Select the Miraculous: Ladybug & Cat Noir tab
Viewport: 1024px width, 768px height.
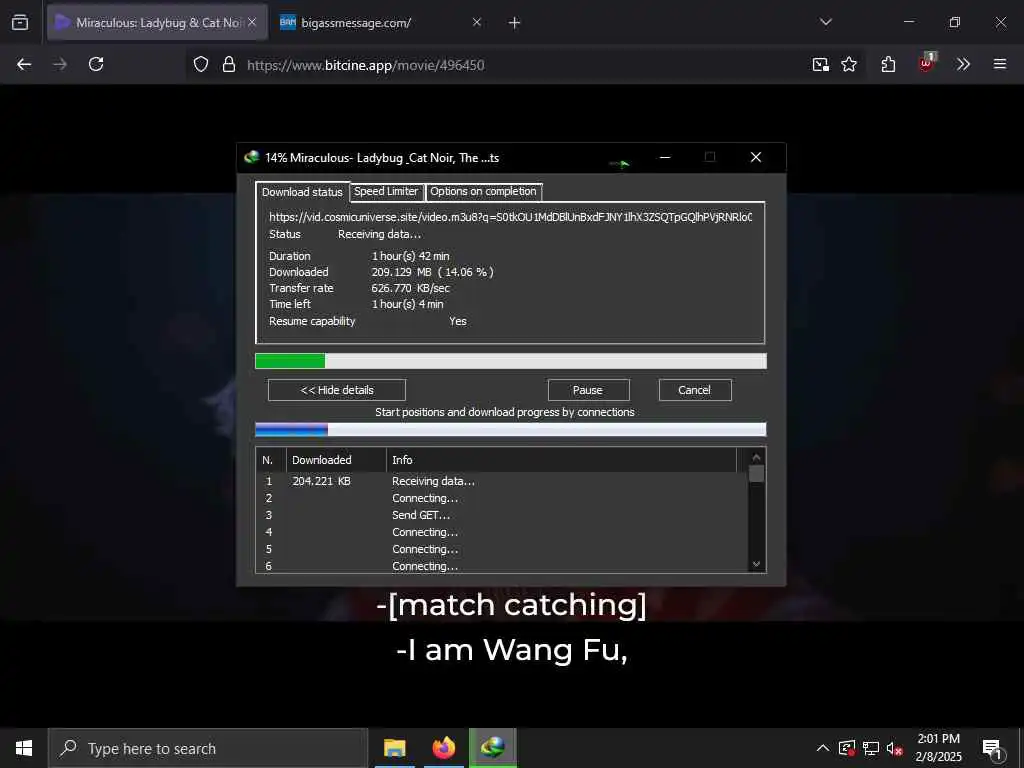pos(157,23)
